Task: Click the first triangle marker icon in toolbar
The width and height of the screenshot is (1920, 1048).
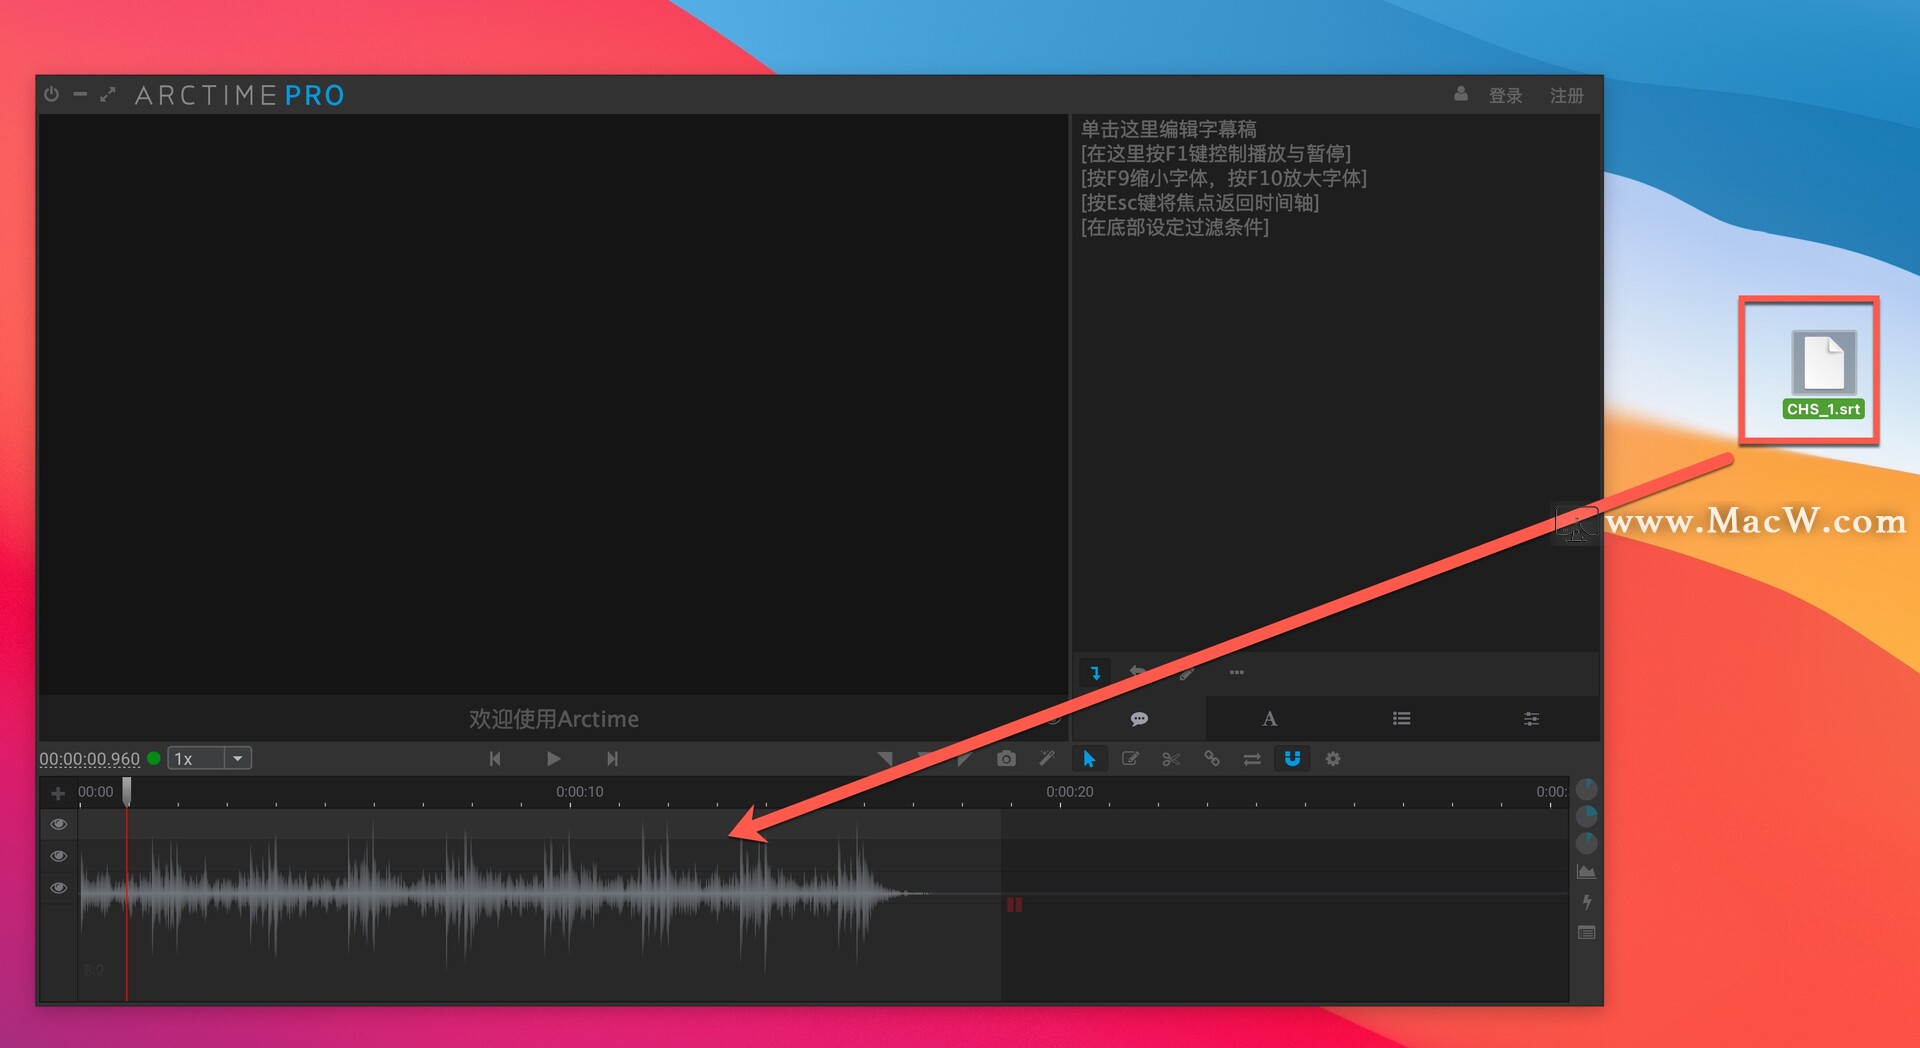Action: [885, 759]
